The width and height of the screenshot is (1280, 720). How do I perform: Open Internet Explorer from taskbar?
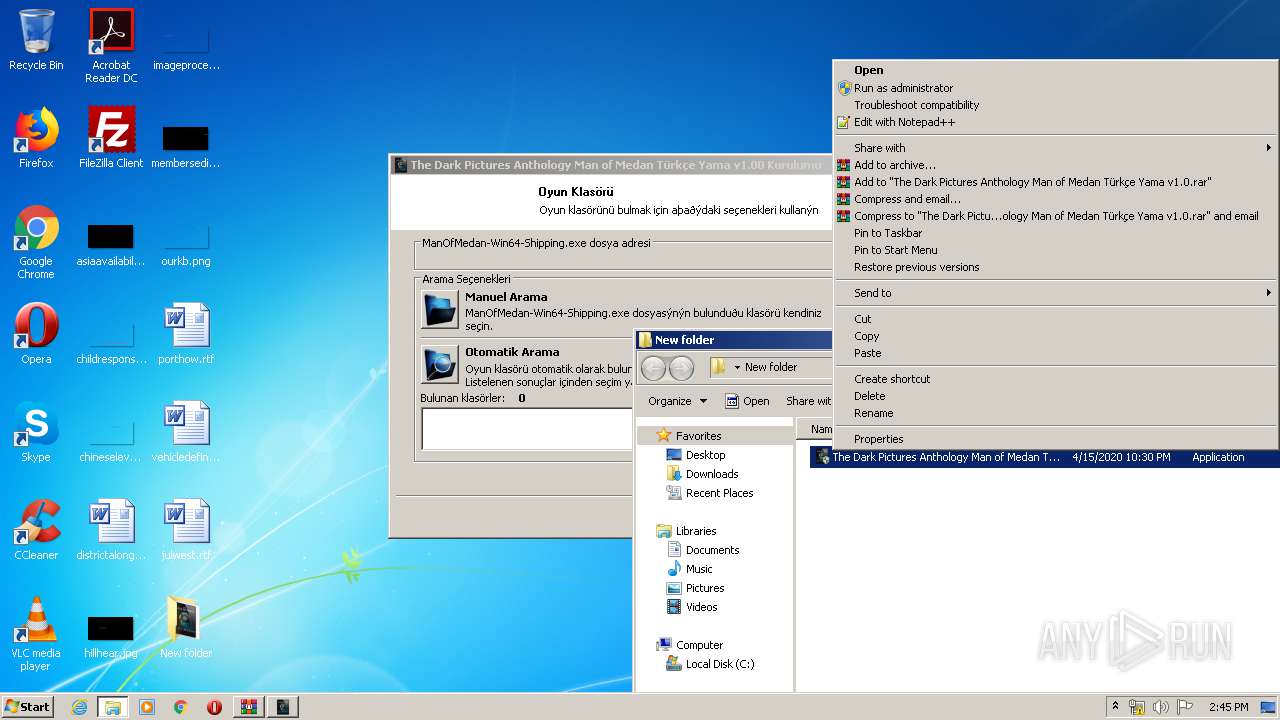tap(79, 707)
